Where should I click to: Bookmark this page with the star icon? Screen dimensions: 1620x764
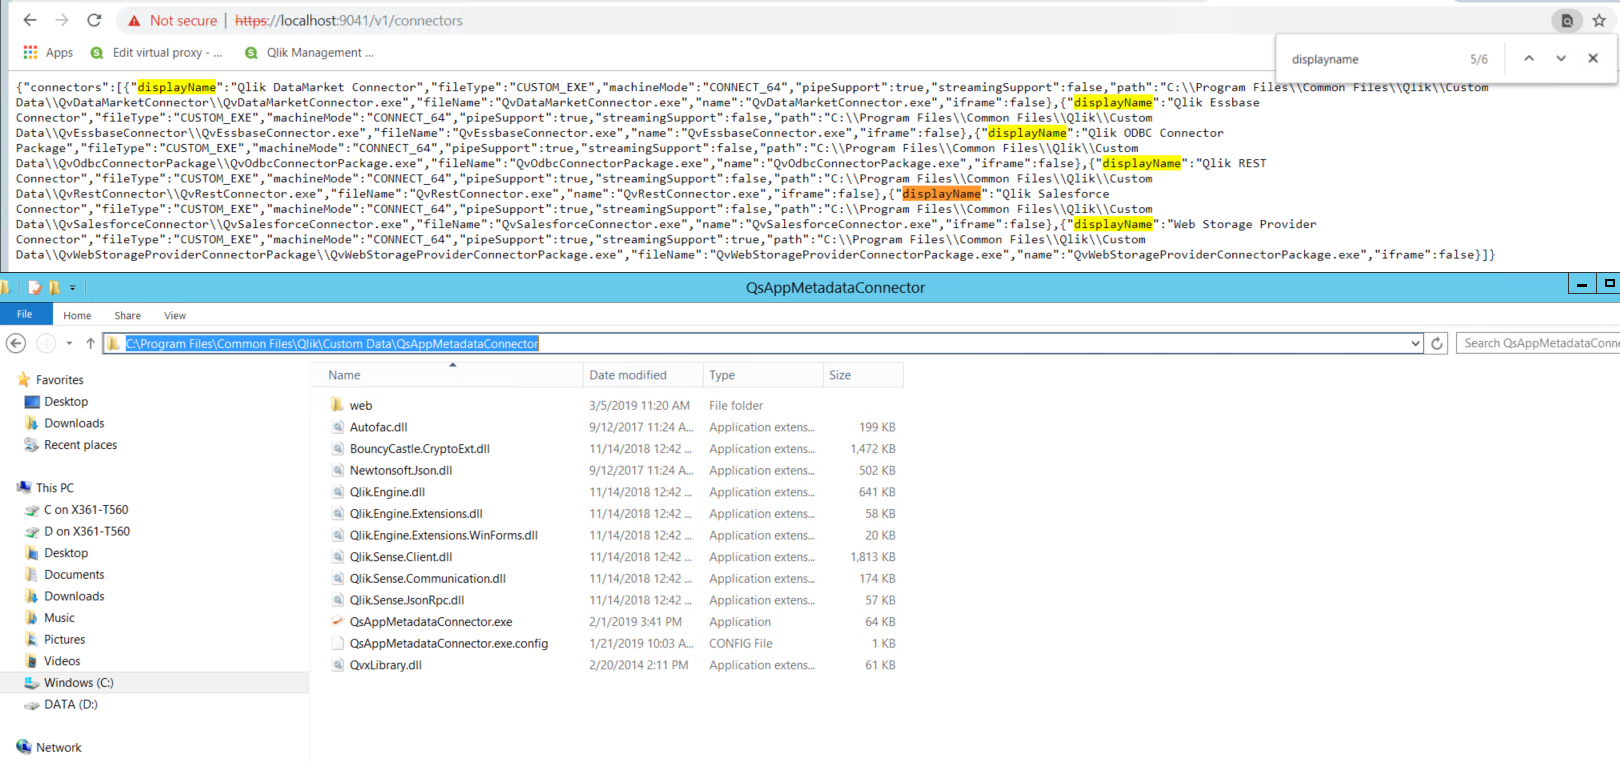point(1599,20)
